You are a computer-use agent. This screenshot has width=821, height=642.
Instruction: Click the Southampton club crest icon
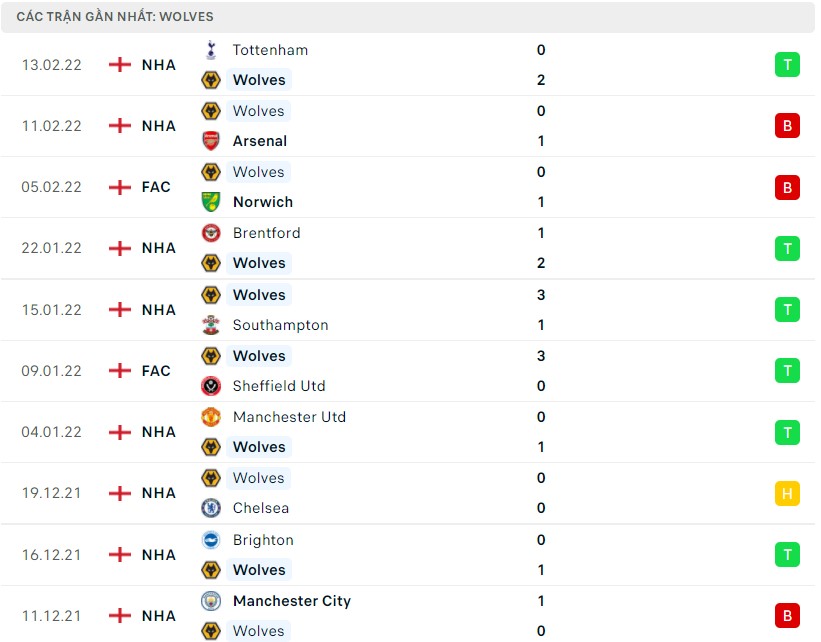click(211, 325)
